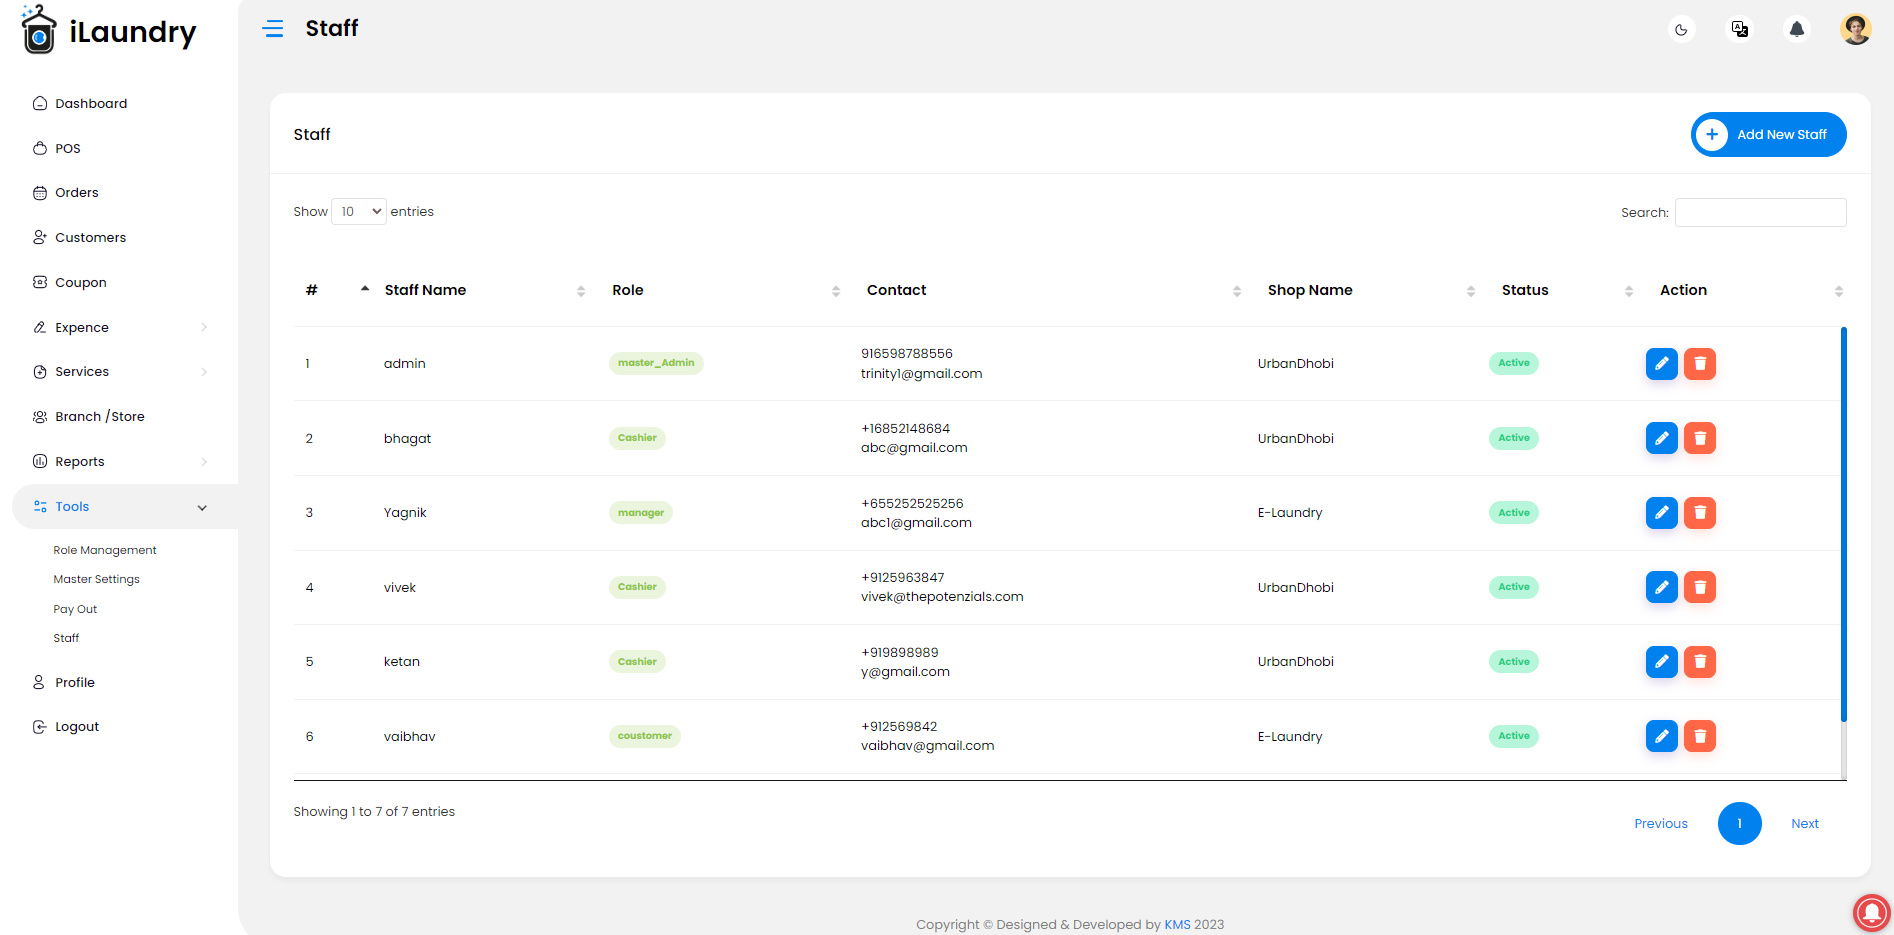Toggle the hamburger sidebar menu
Screen dimensions: 1894x935
(x=273, y=29)
